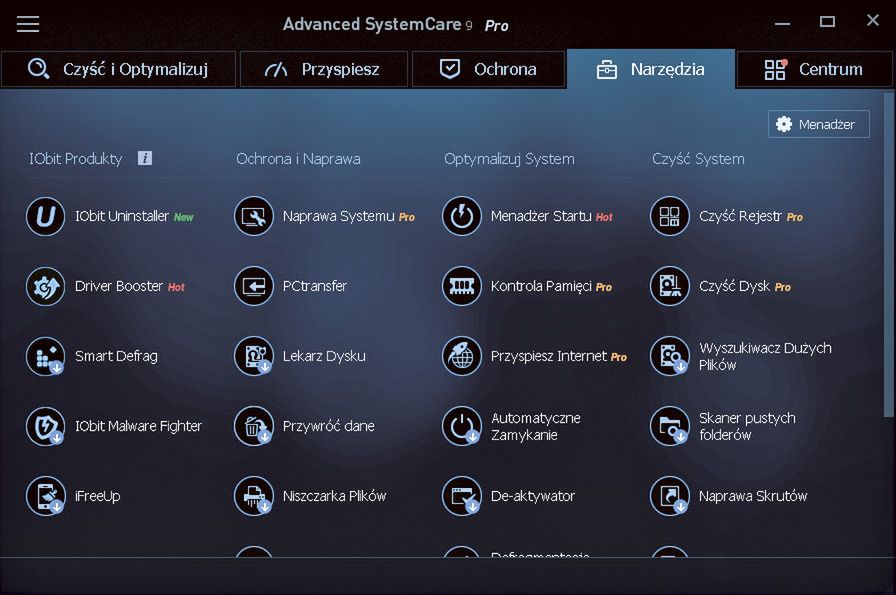Screen dimensions: 896x595
Task: Click the PCtransfer icon
Action: (x=254, y=286)
